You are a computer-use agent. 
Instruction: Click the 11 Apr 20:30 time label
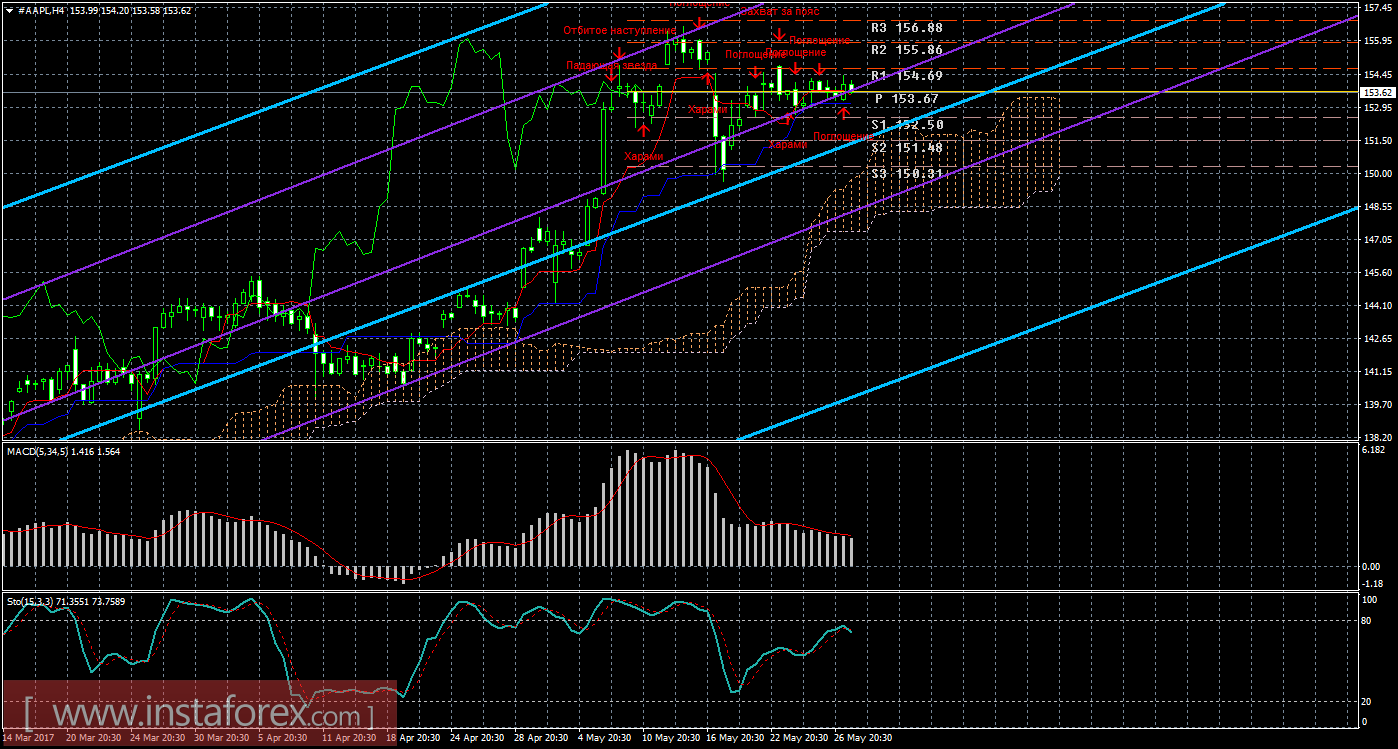point(350,738)
